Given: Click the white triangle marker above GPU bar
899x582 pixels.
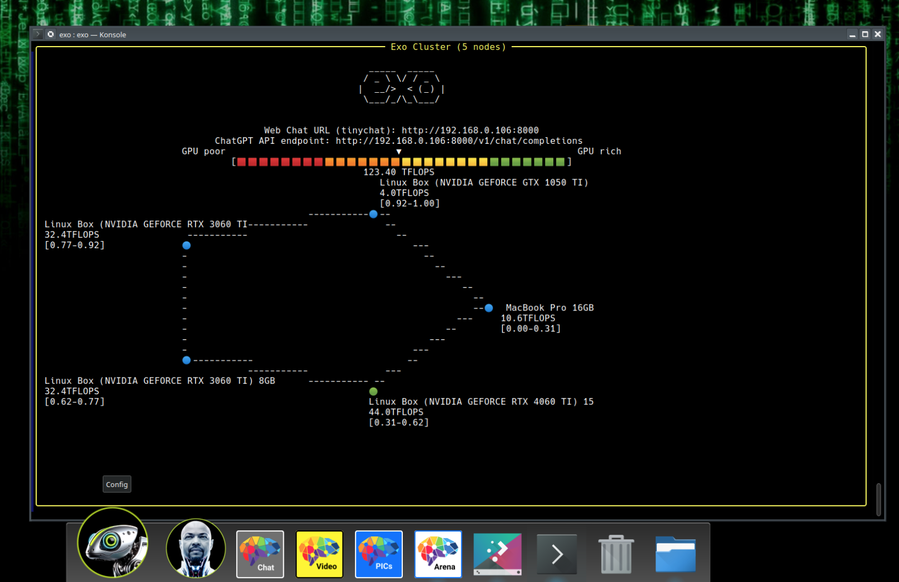Looking at the screenshot, I should point(399,152).
